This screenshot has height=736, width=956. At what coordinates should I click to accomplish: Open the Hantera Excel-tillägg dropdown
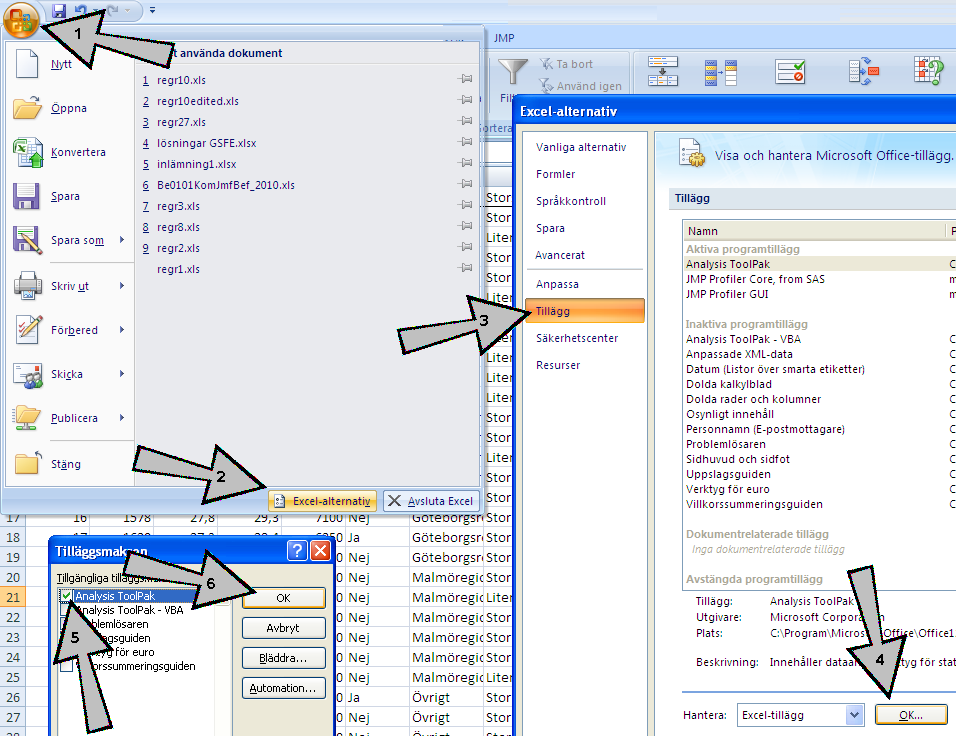tap(854, 715)
